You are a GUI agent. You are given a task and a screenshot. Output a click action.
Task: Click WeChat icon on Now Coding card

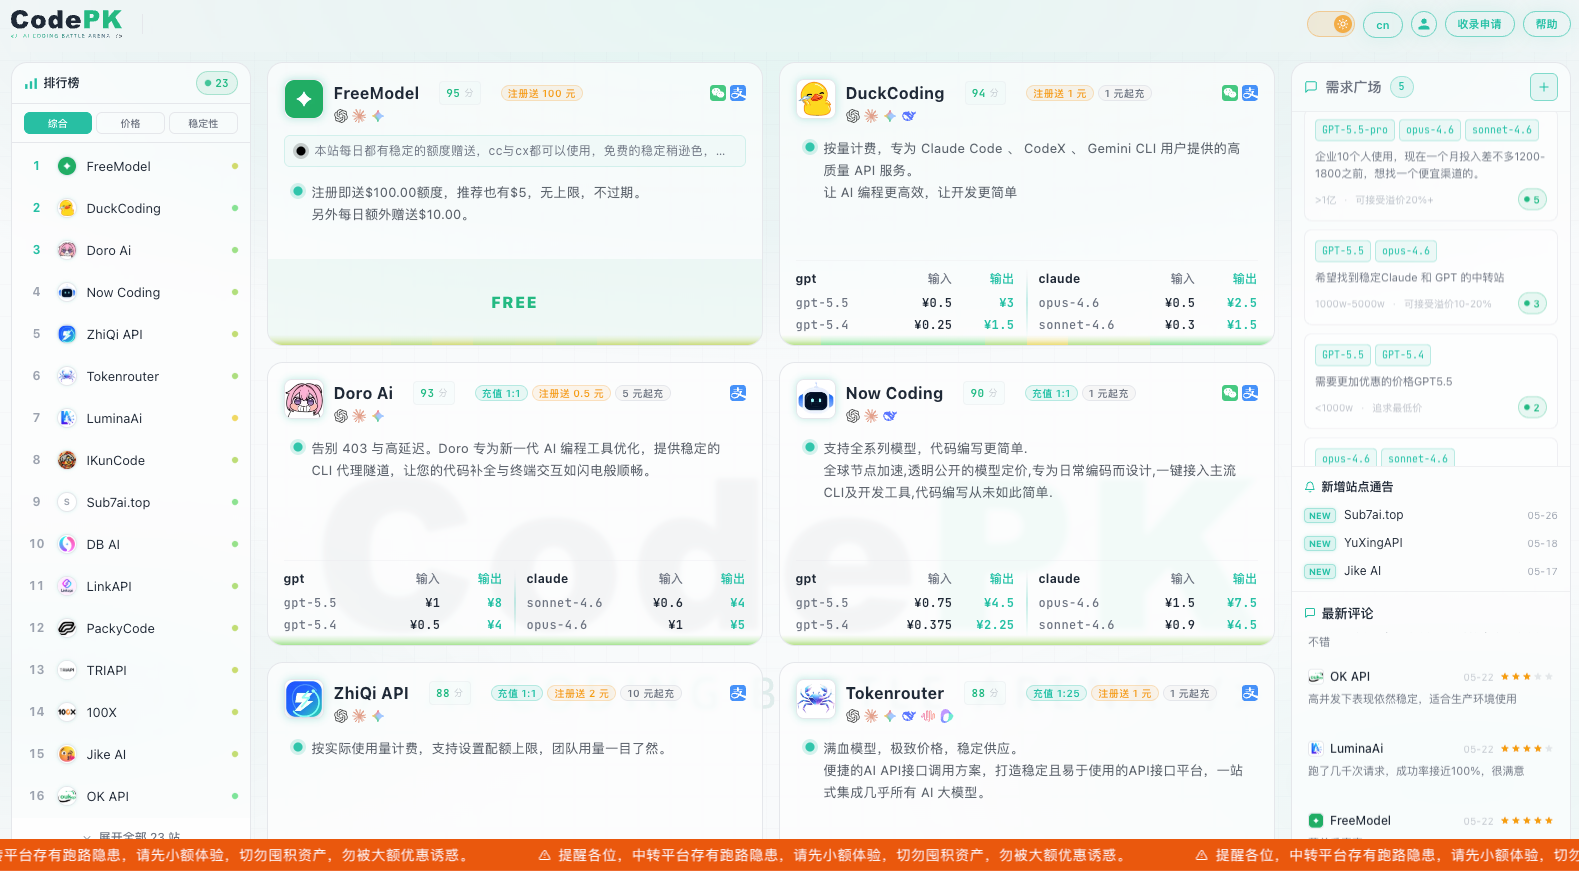point(1230,393)
